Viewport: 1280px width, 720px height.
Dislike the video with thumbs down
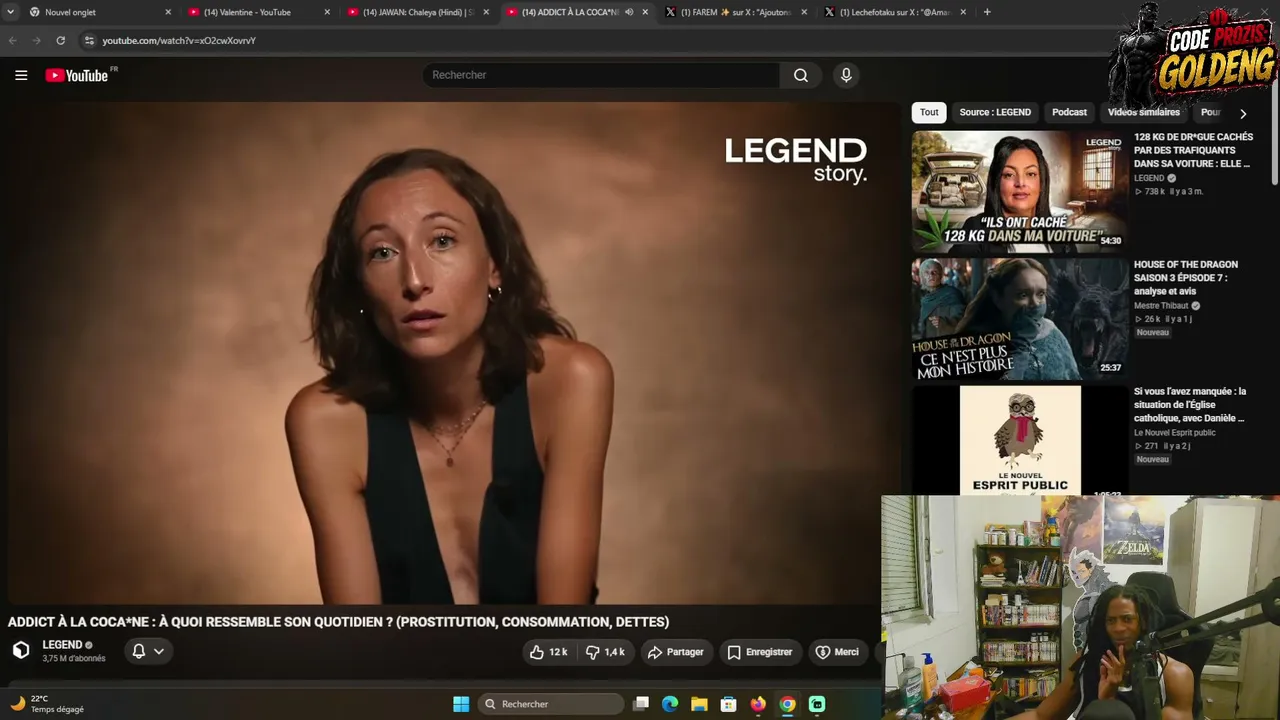pyautogui.click(x=606, y=652)
